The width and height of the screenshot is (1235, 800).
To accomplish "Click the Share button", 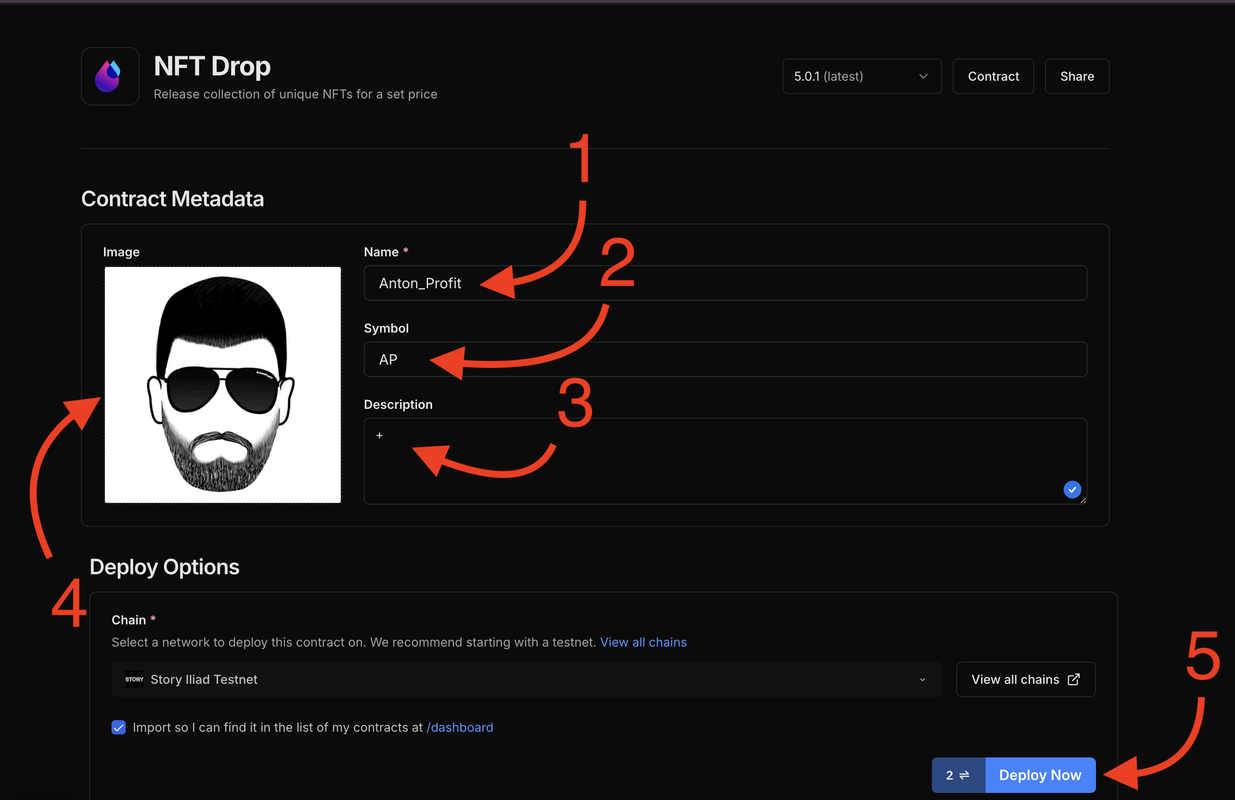I will (1077, 76).
